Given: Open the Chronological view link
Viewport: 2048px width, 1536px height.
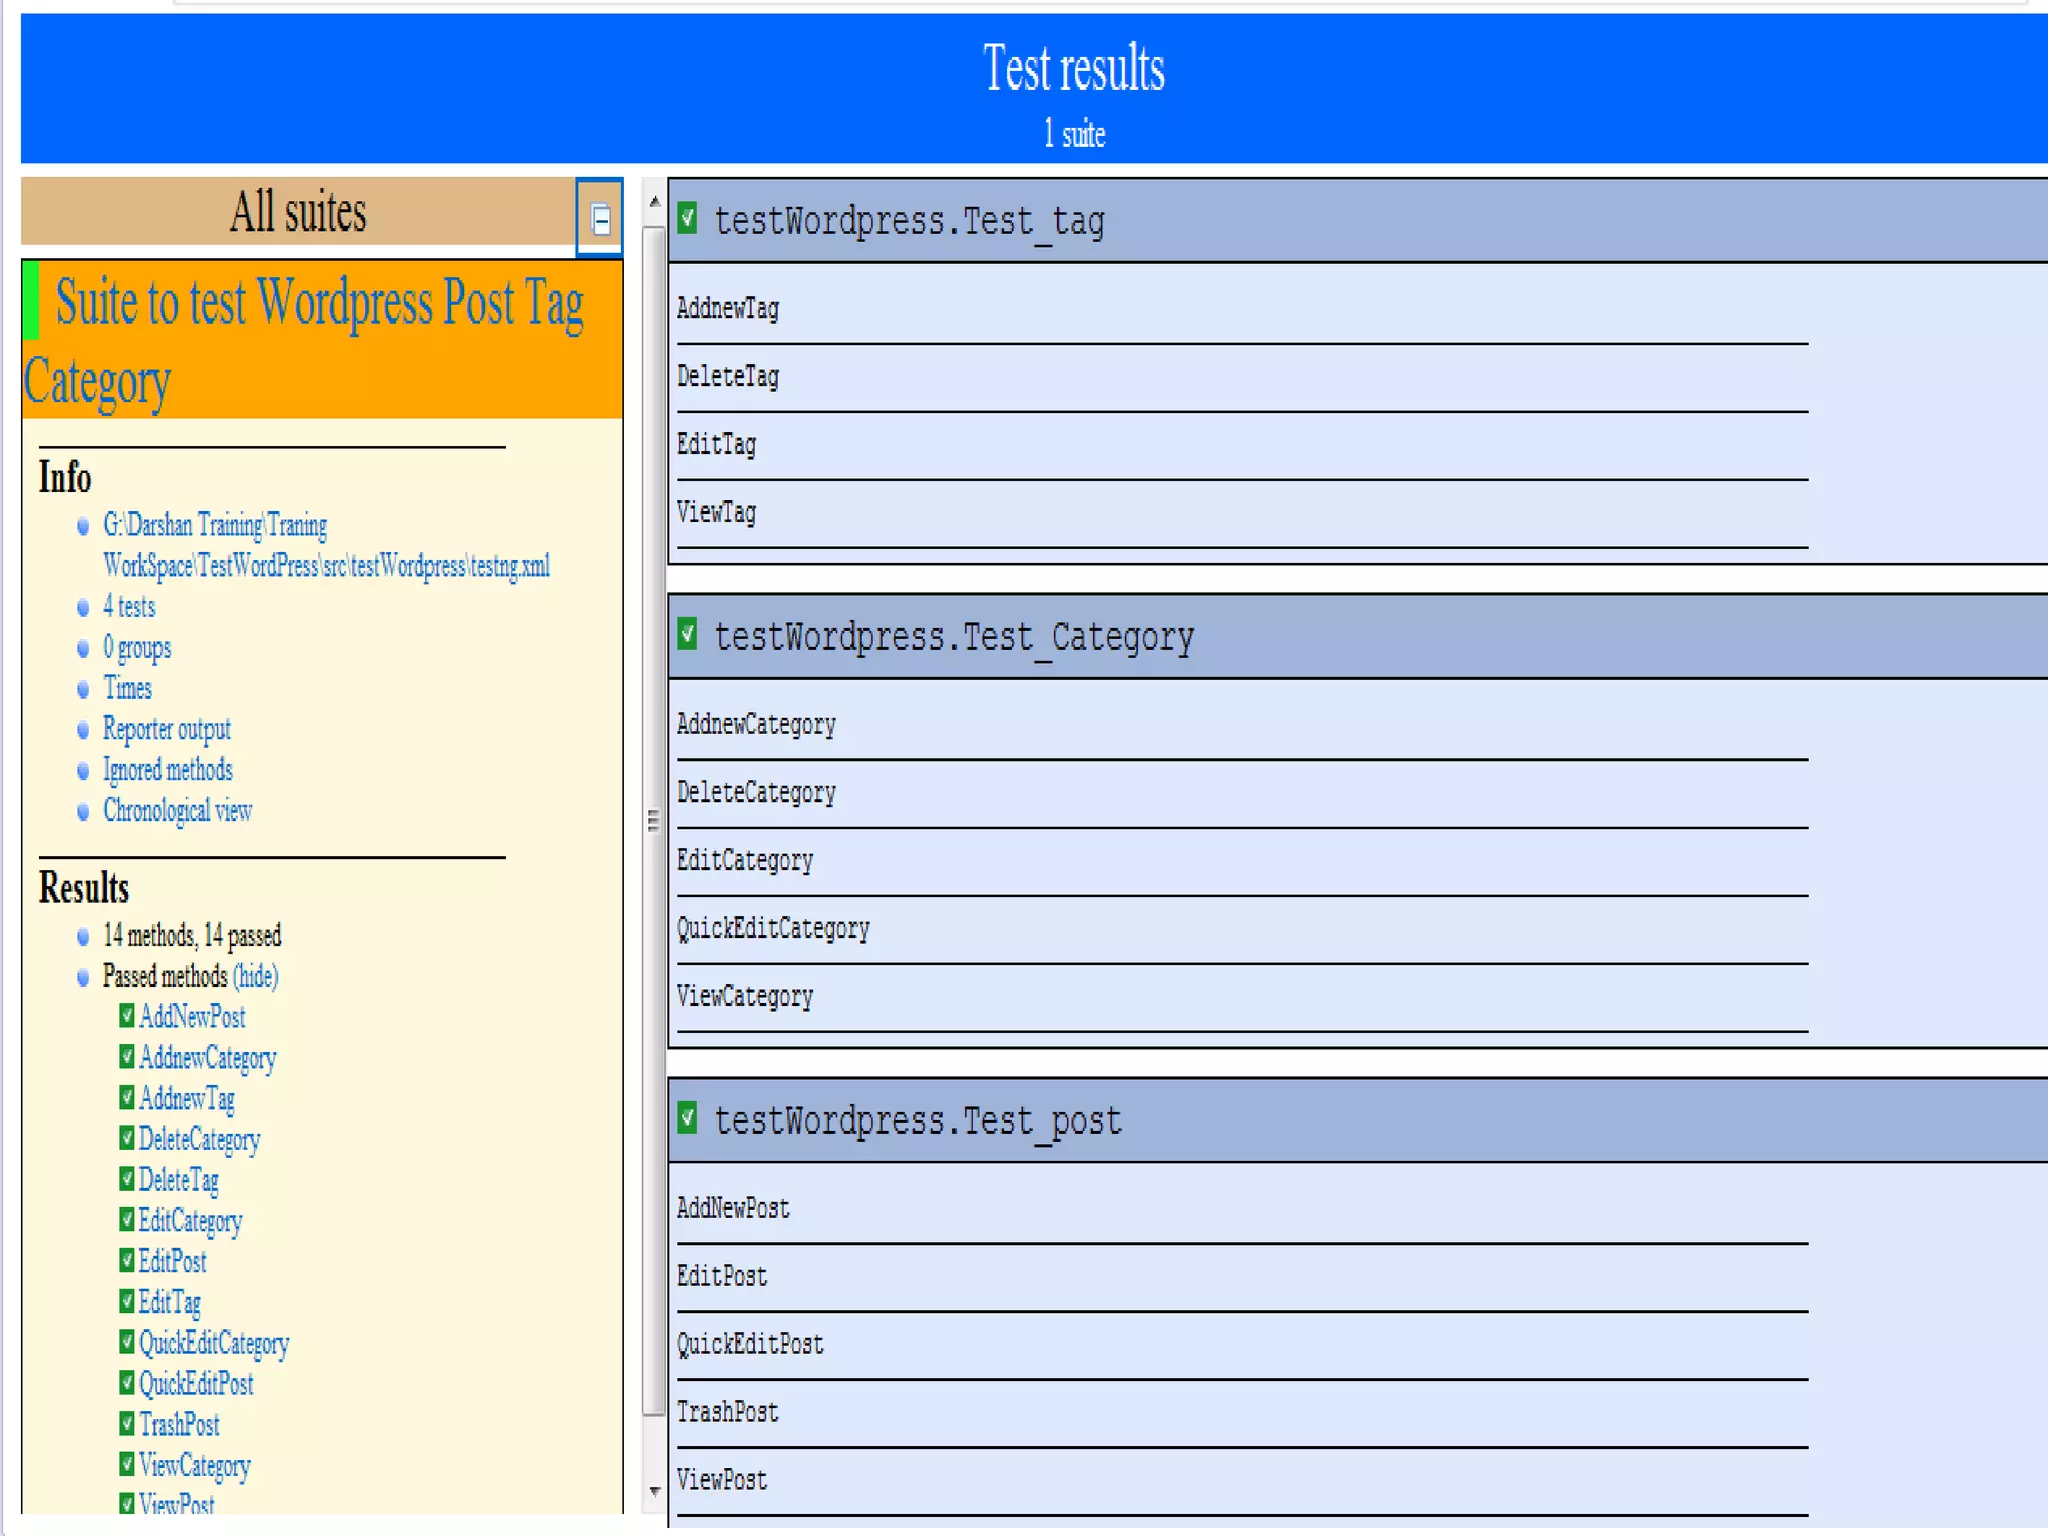Looking at the screenshot, I should pos(177,811).
